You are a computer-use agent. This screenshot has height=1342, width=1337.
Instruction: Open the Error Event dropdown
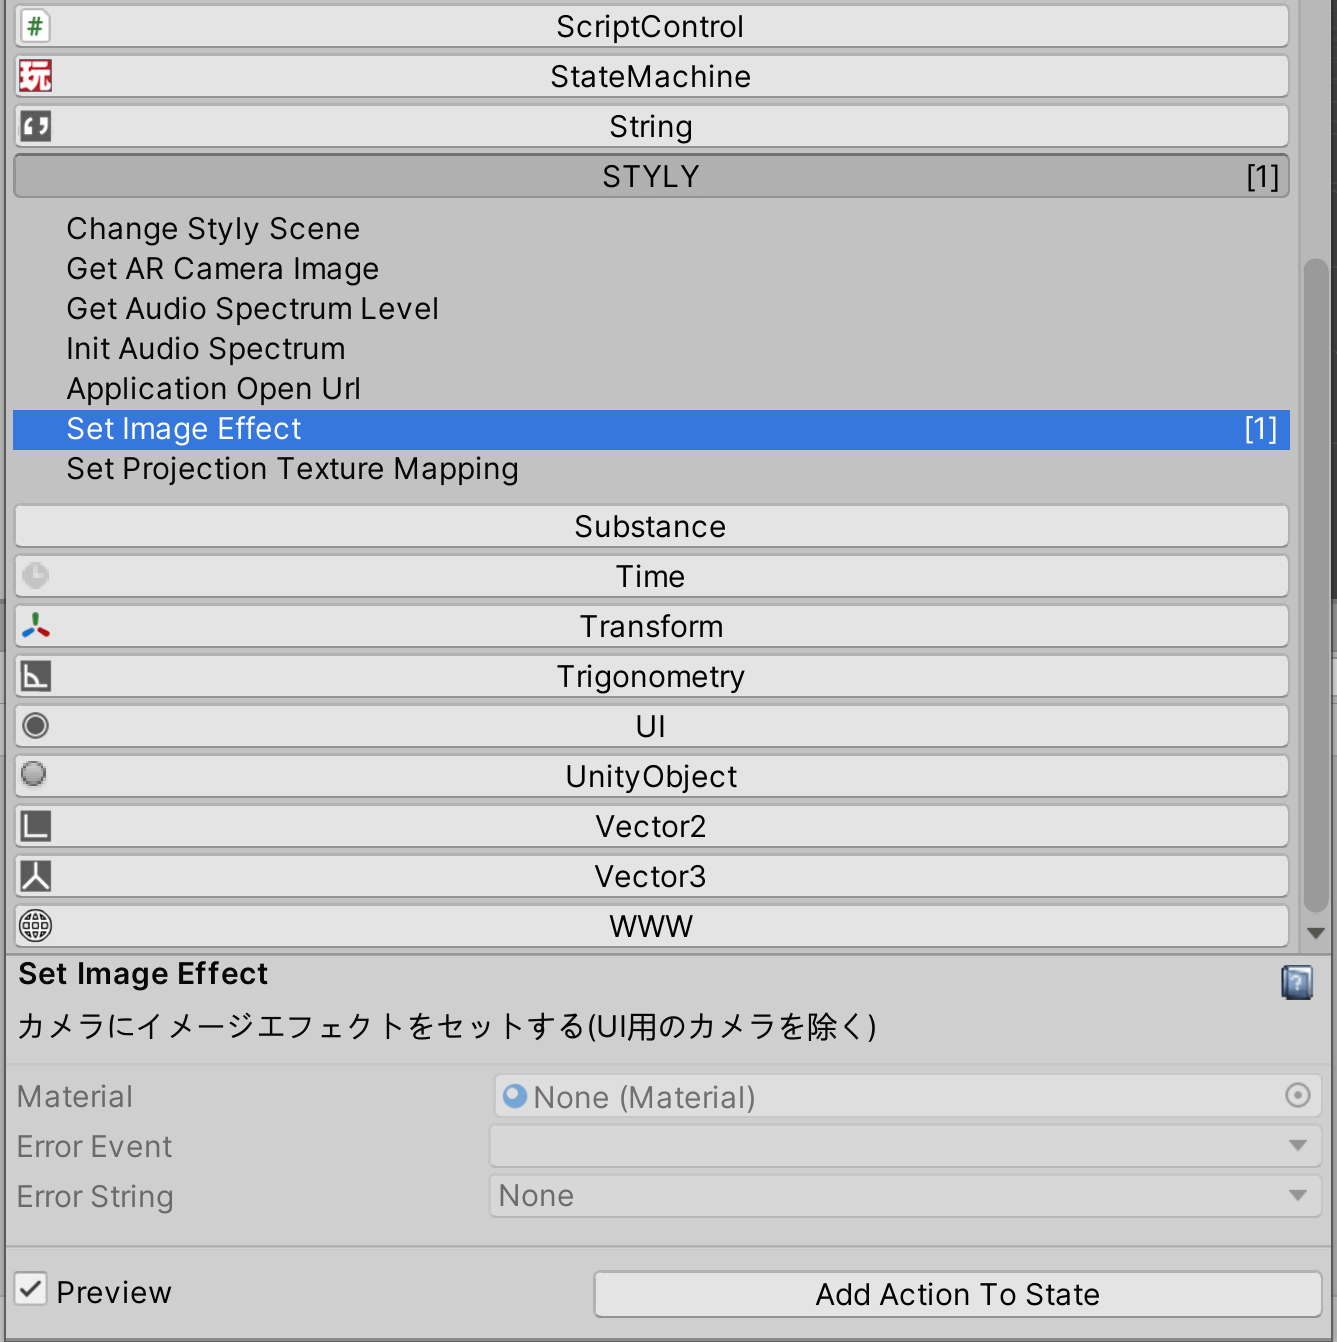coord(1298,1145)
